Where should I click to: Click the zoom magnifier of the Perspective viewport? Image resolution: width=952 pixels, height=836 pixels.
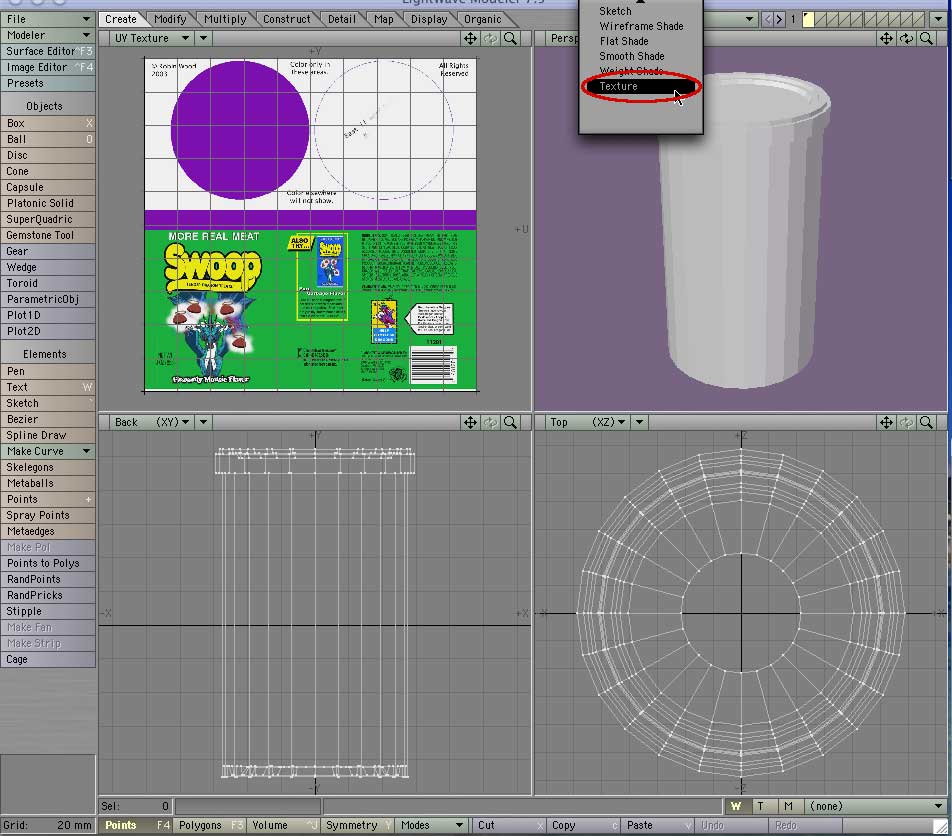[926, 39]
